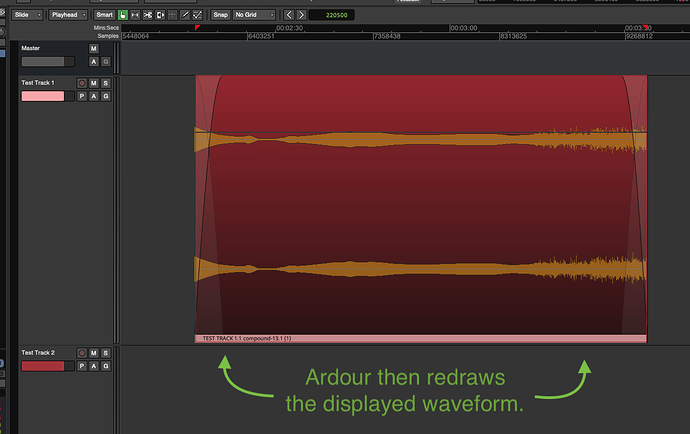Click the nudge clock value field
This screenshot has width=690, height=434.
[337, 16]
